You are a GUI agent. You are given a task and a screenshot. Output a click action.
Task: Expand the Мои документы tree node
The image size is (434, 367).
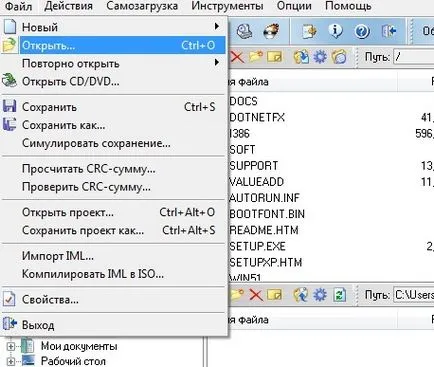point(11,346)
